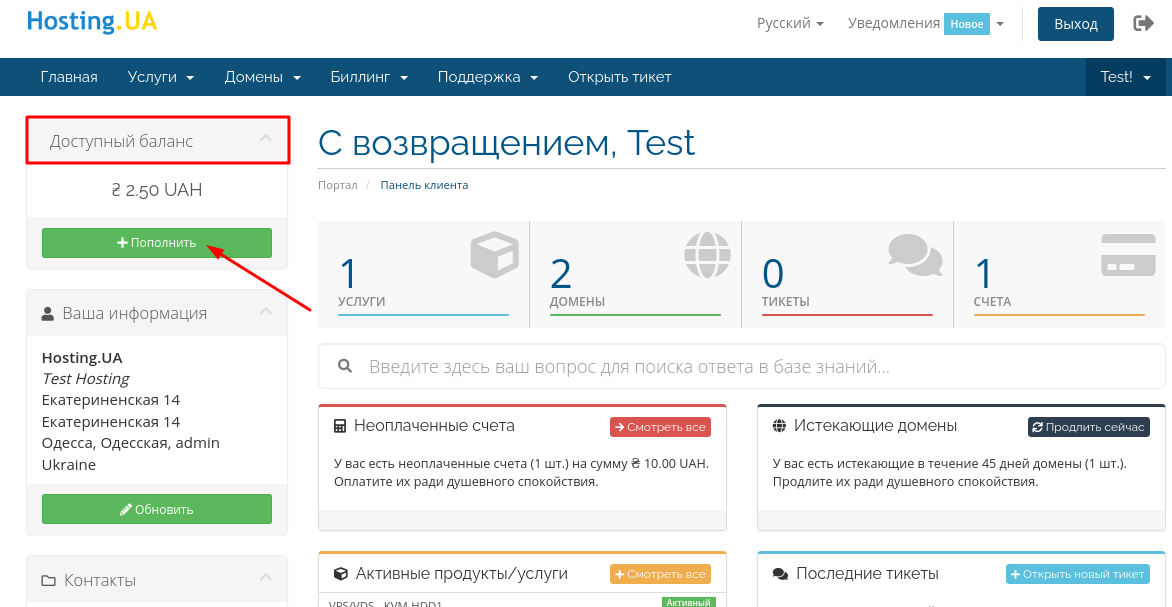Click the invoices credit card icon
The image size is (1172, 607).
(1127, 255)
